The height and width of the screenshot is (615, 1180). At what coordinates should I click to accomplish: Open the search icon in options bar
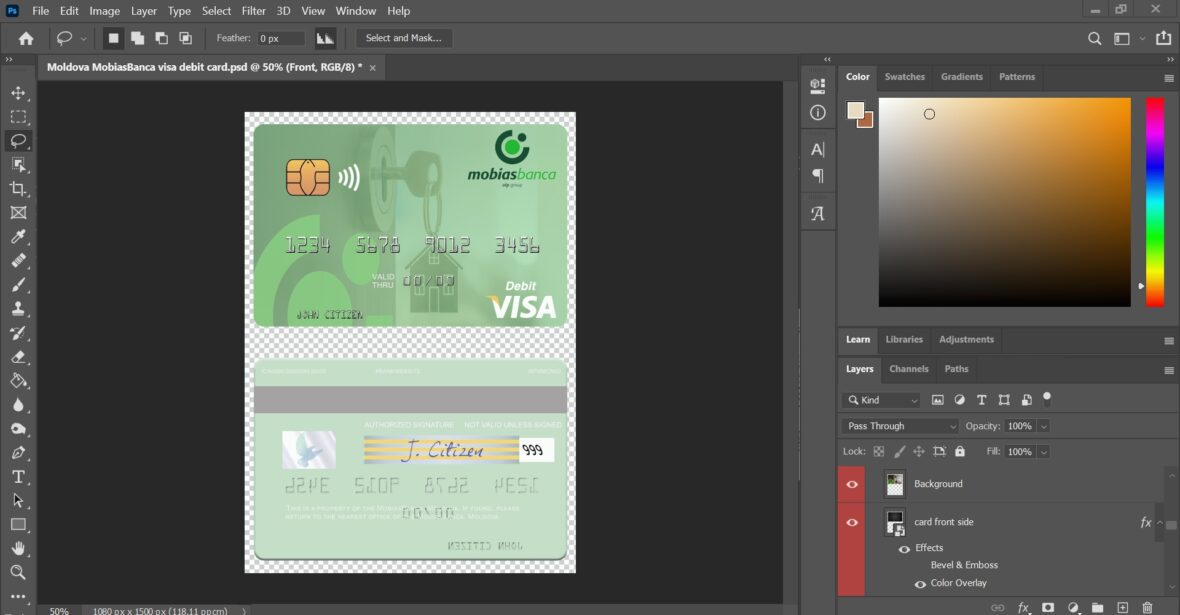(1094, 38)
